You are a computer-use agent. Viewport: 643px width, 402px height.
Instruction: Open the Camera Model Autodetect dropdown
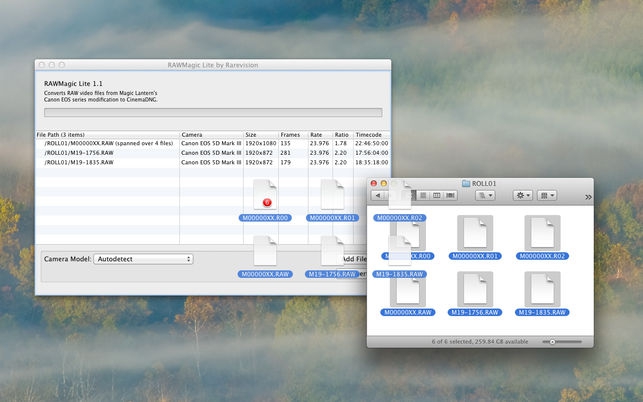pyautogui.click(x=143, y=259)
